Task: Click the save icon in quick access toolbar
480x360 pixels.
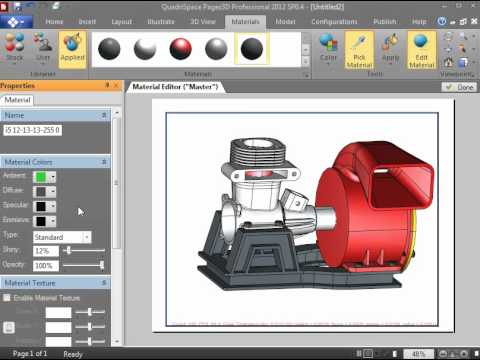Action: [17, 6]
